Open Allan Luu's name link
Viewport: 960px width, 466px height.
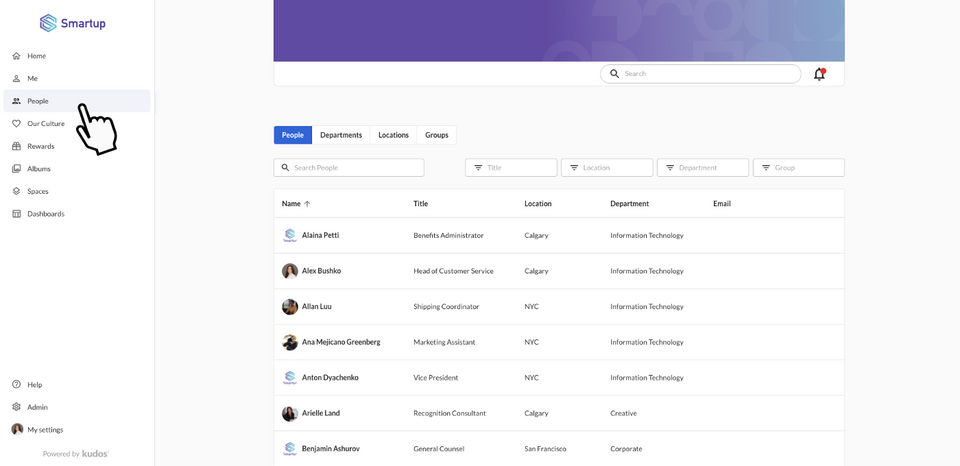(317, 306)
